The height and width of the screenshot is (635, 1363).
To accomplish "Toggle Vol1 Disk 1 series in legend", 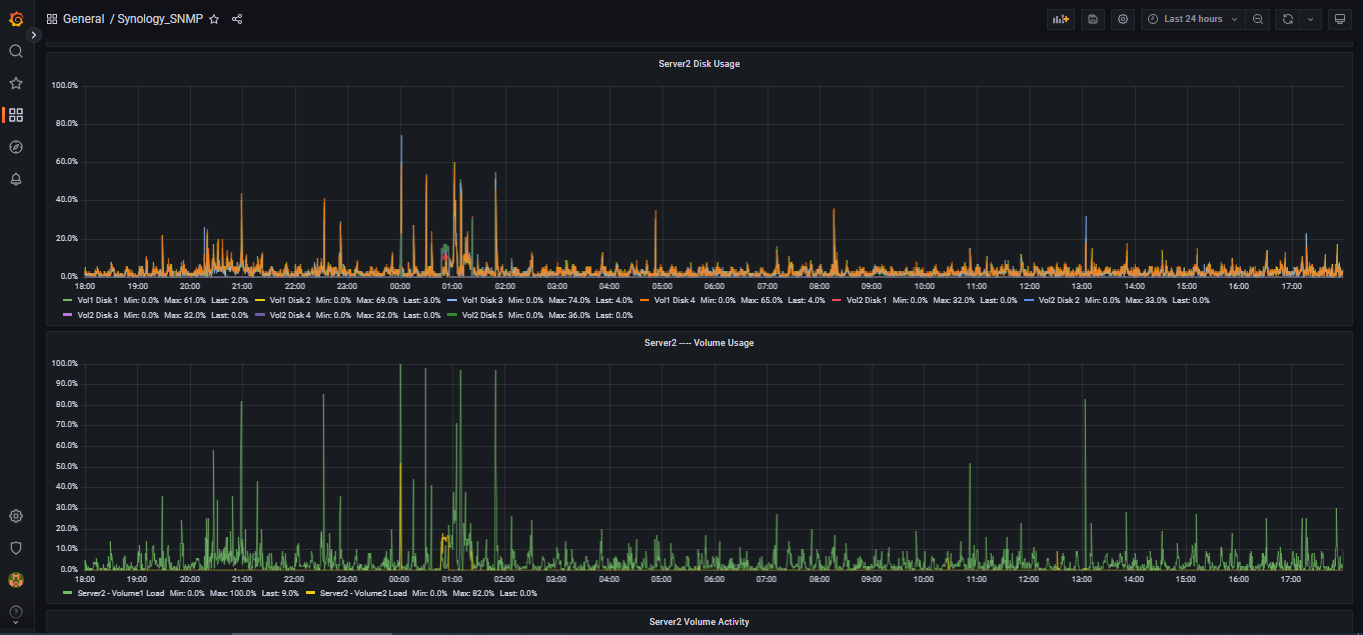I will [x=96, y=300].
